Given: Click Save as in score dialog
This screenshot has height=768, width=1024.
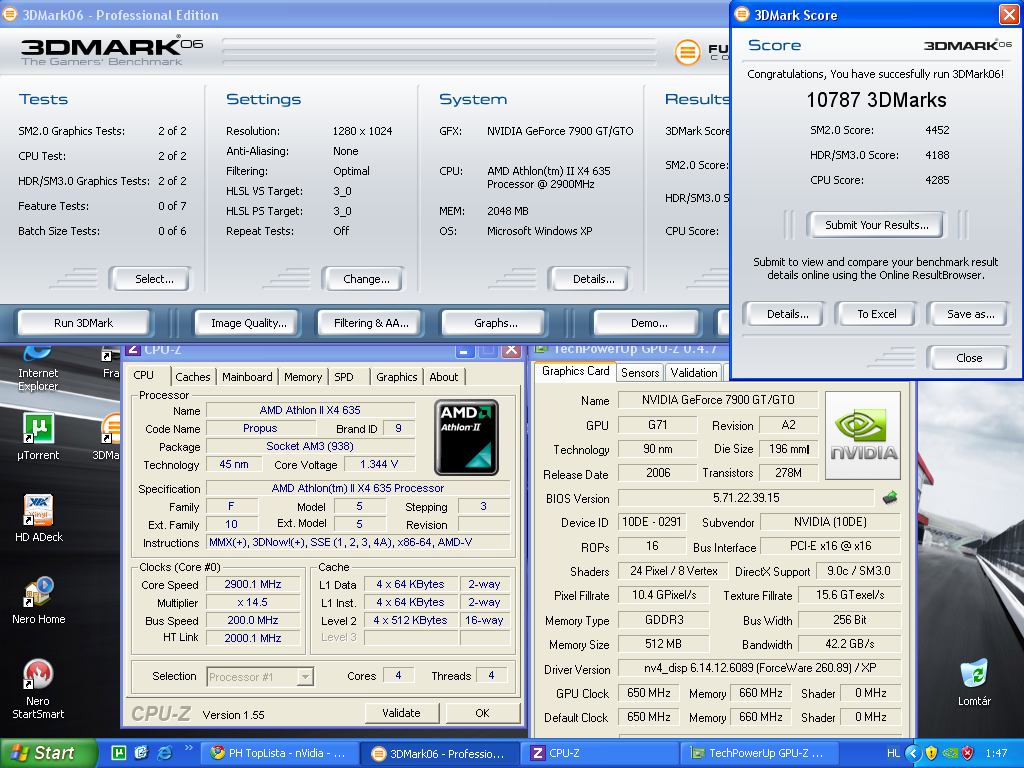Looking at the screenshot, I should click(x=970, y=314).
